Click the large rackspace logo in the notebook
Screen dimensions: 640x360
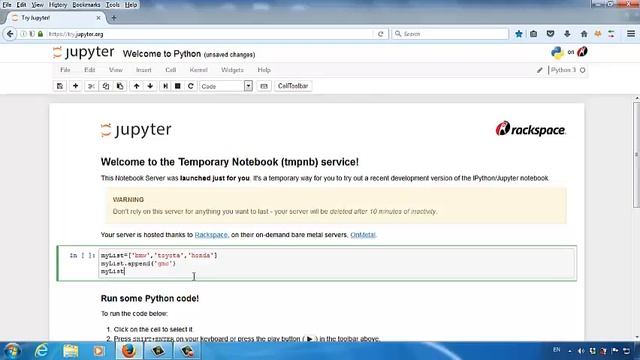click(x=530, y=129)
